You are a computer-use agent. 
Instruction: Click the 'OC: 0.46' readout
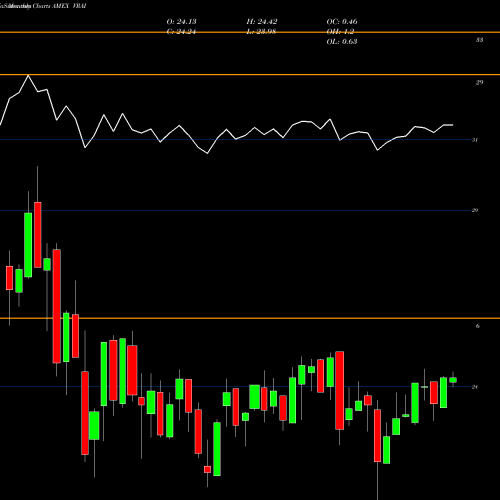point(342,22)
